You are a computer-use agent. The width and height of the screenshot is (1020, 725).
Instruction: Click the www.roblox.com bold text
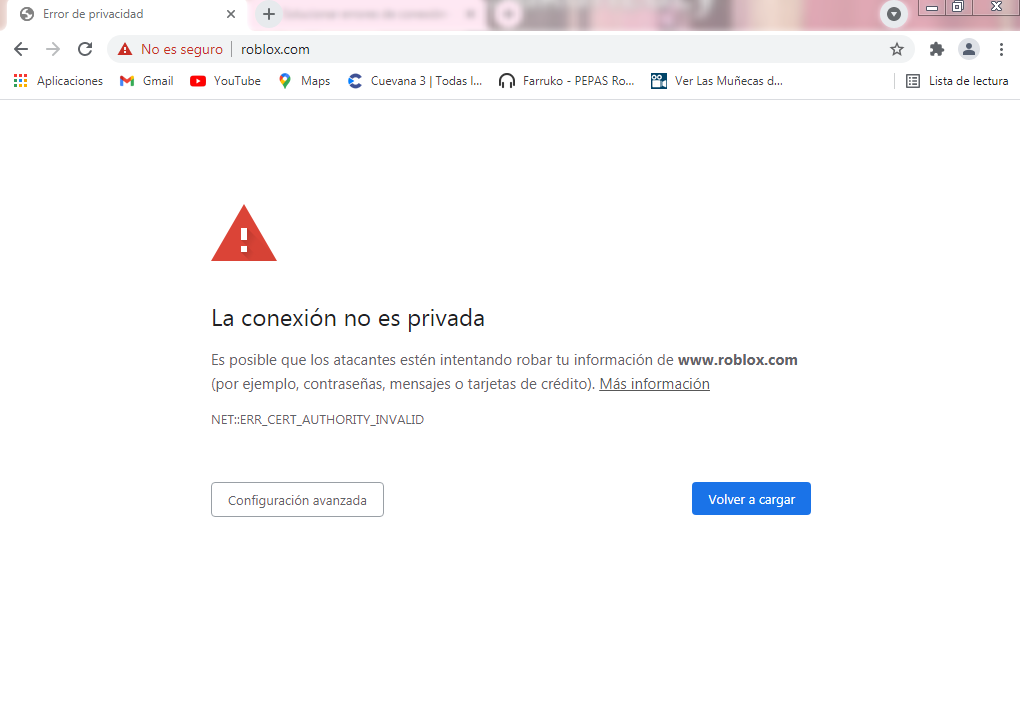click(738, 360)
